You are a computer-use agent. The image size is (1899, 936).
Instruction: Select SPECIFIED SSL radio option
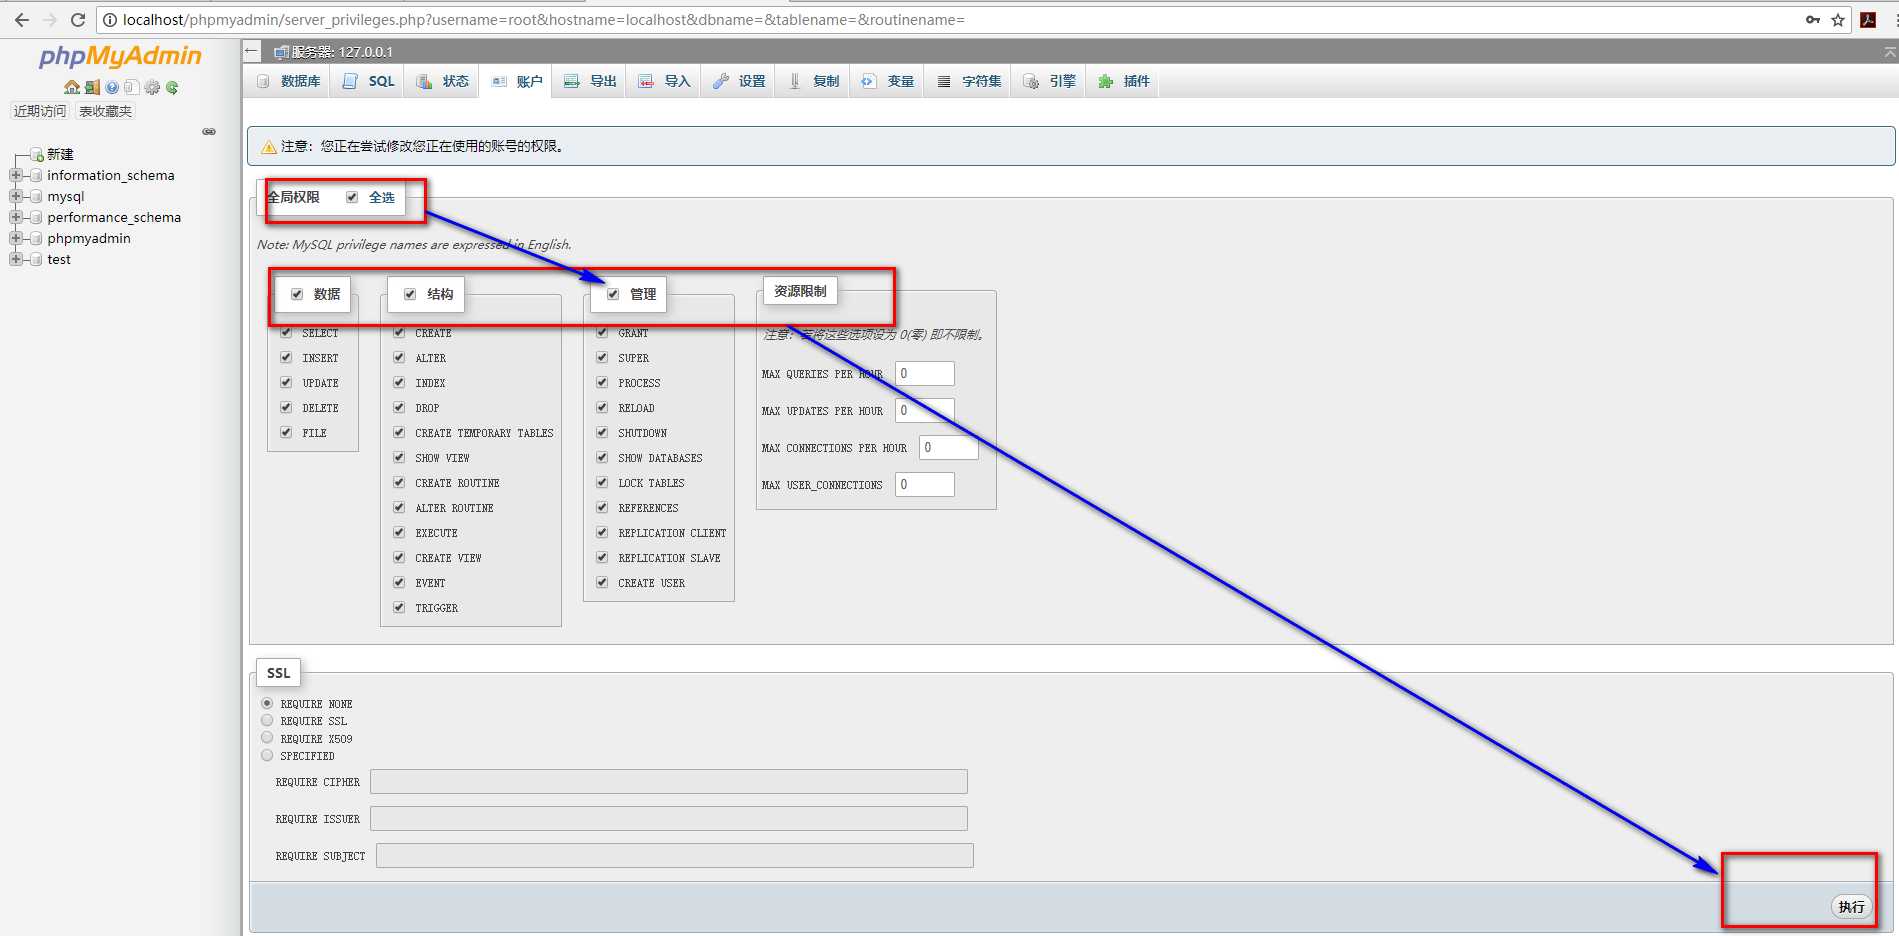tap(267, 755)
